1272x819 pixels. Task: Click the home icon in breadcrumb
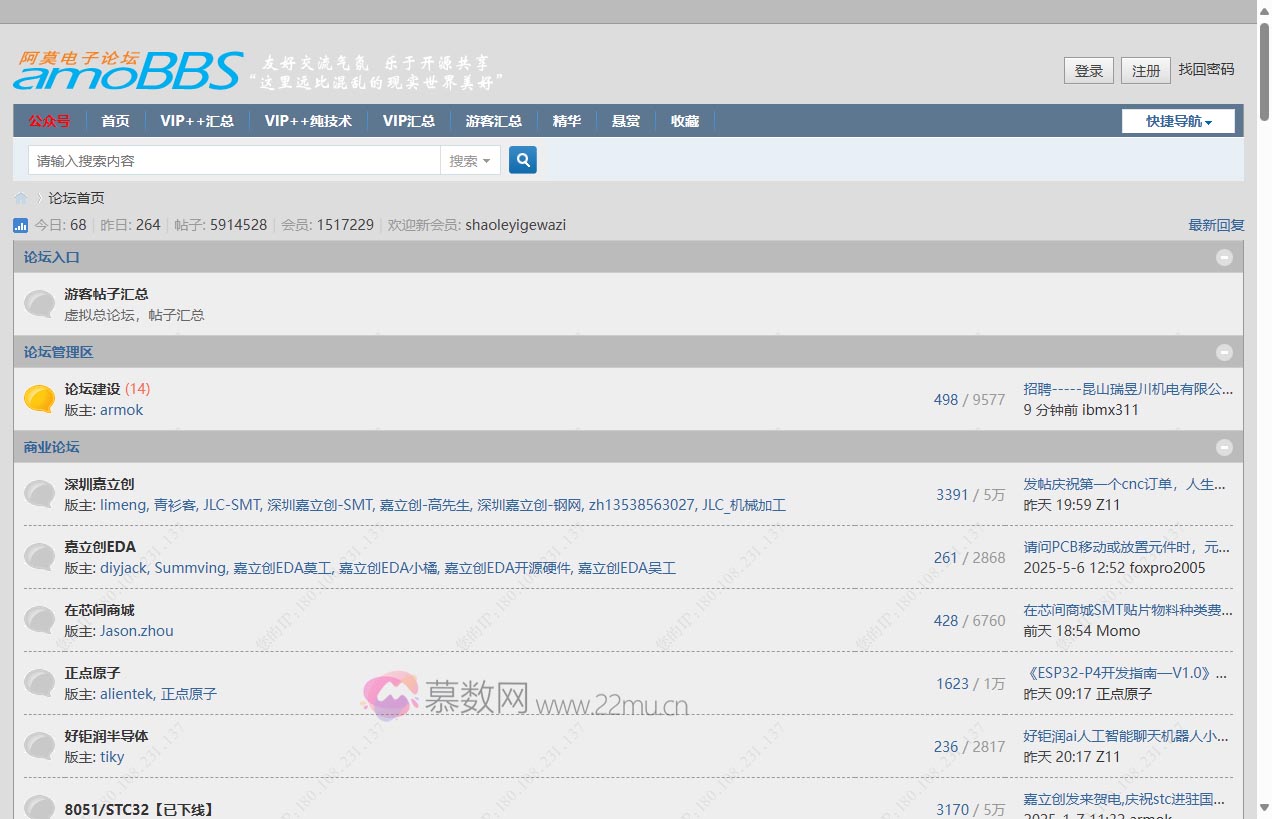pos(21,198)
